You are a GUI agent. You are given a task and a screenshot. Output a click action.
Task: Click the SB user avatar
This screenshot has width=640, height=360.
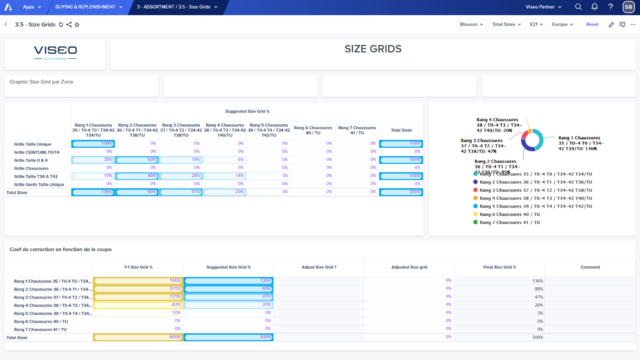(629, 7)
